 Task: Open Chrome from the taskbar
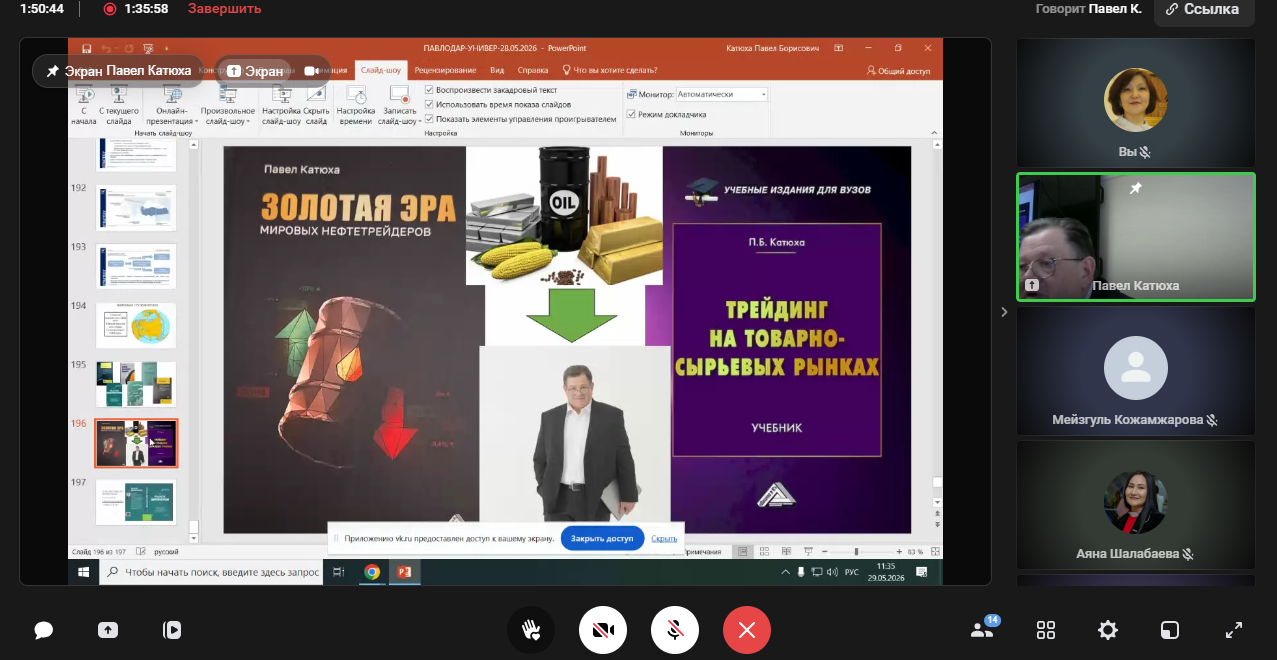coord(372,572)
